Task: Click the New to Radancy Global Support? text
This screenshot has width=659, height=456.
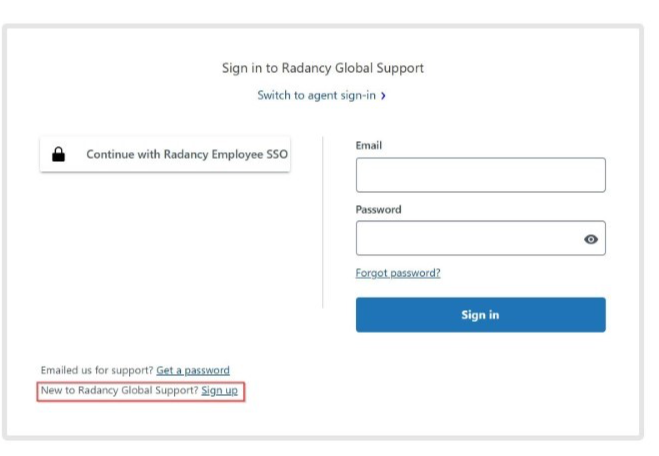Action: [x=119, y=390]
